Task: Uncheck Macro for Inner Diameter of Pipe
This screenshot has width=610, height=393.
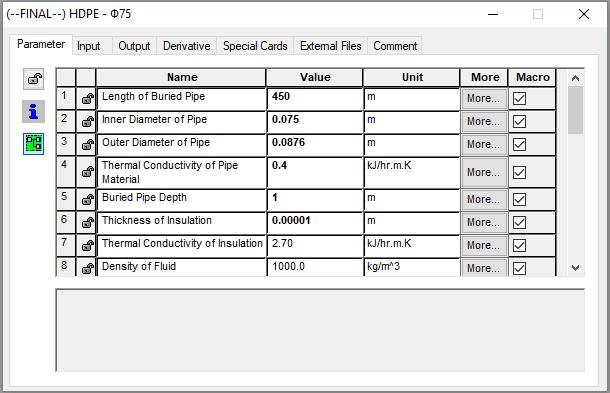Action: coord(519,121)
